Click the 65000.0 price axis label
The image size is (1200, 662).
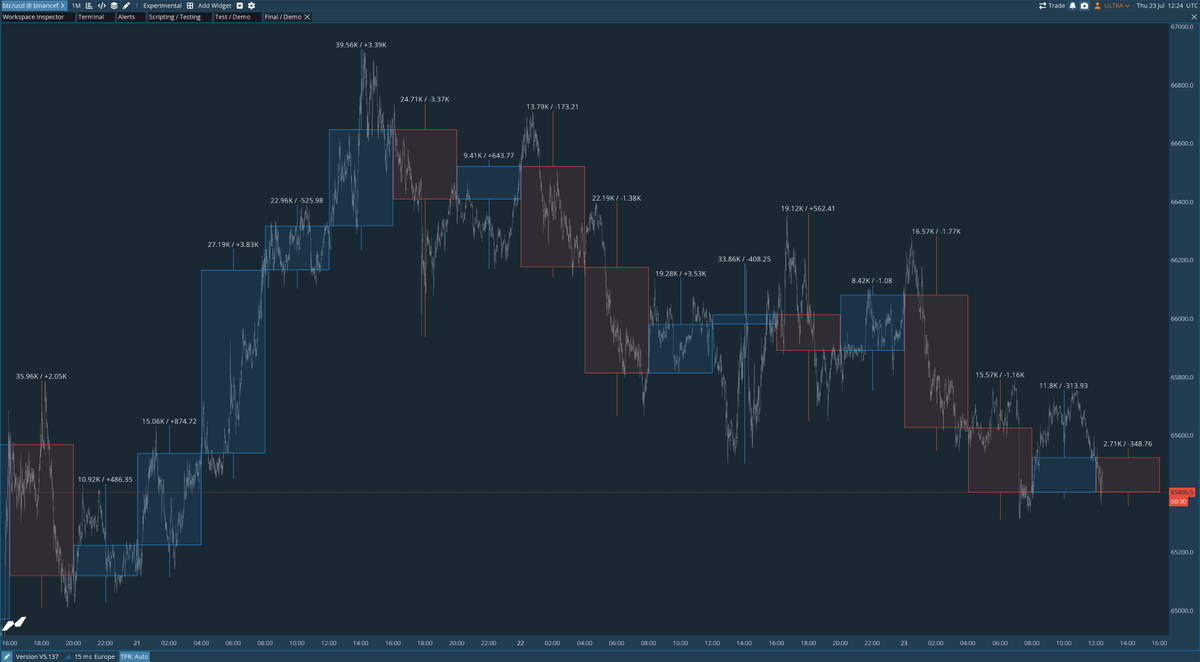1182,610
